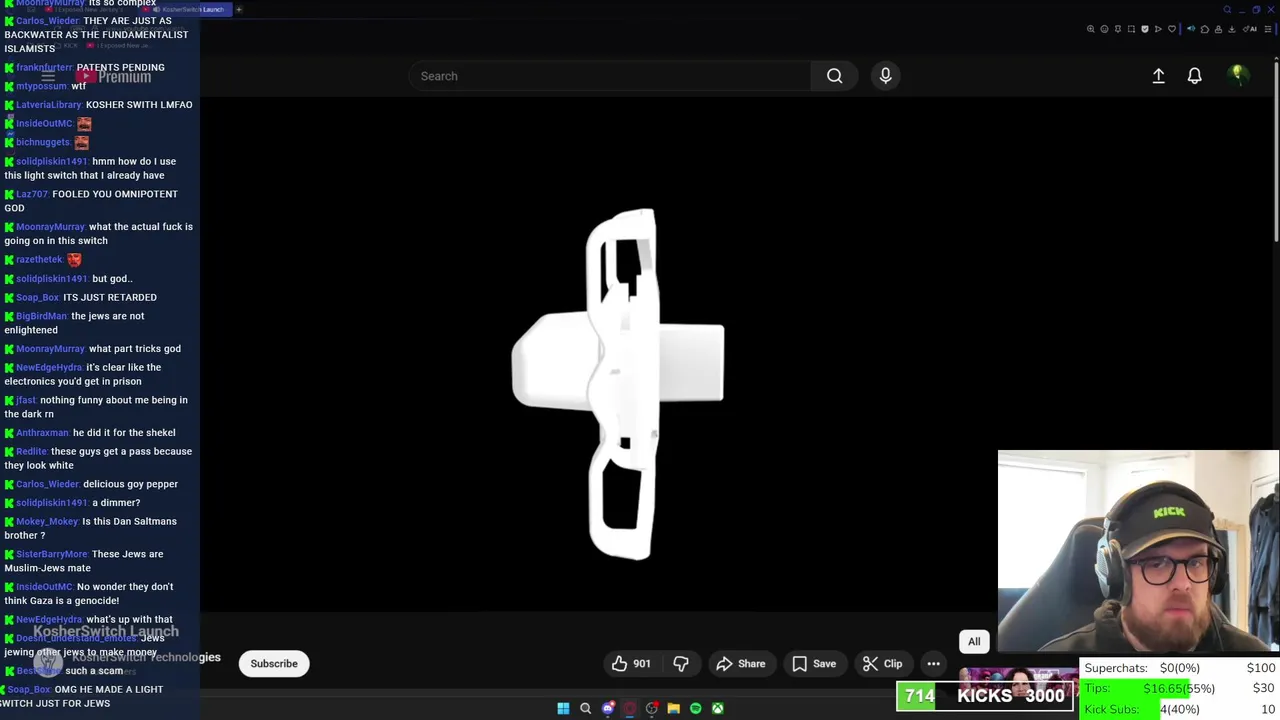The height and width of the screenshot is (720, 1280).
Task: Click chat username Anthraxman
Action: [x=42, y=433]
